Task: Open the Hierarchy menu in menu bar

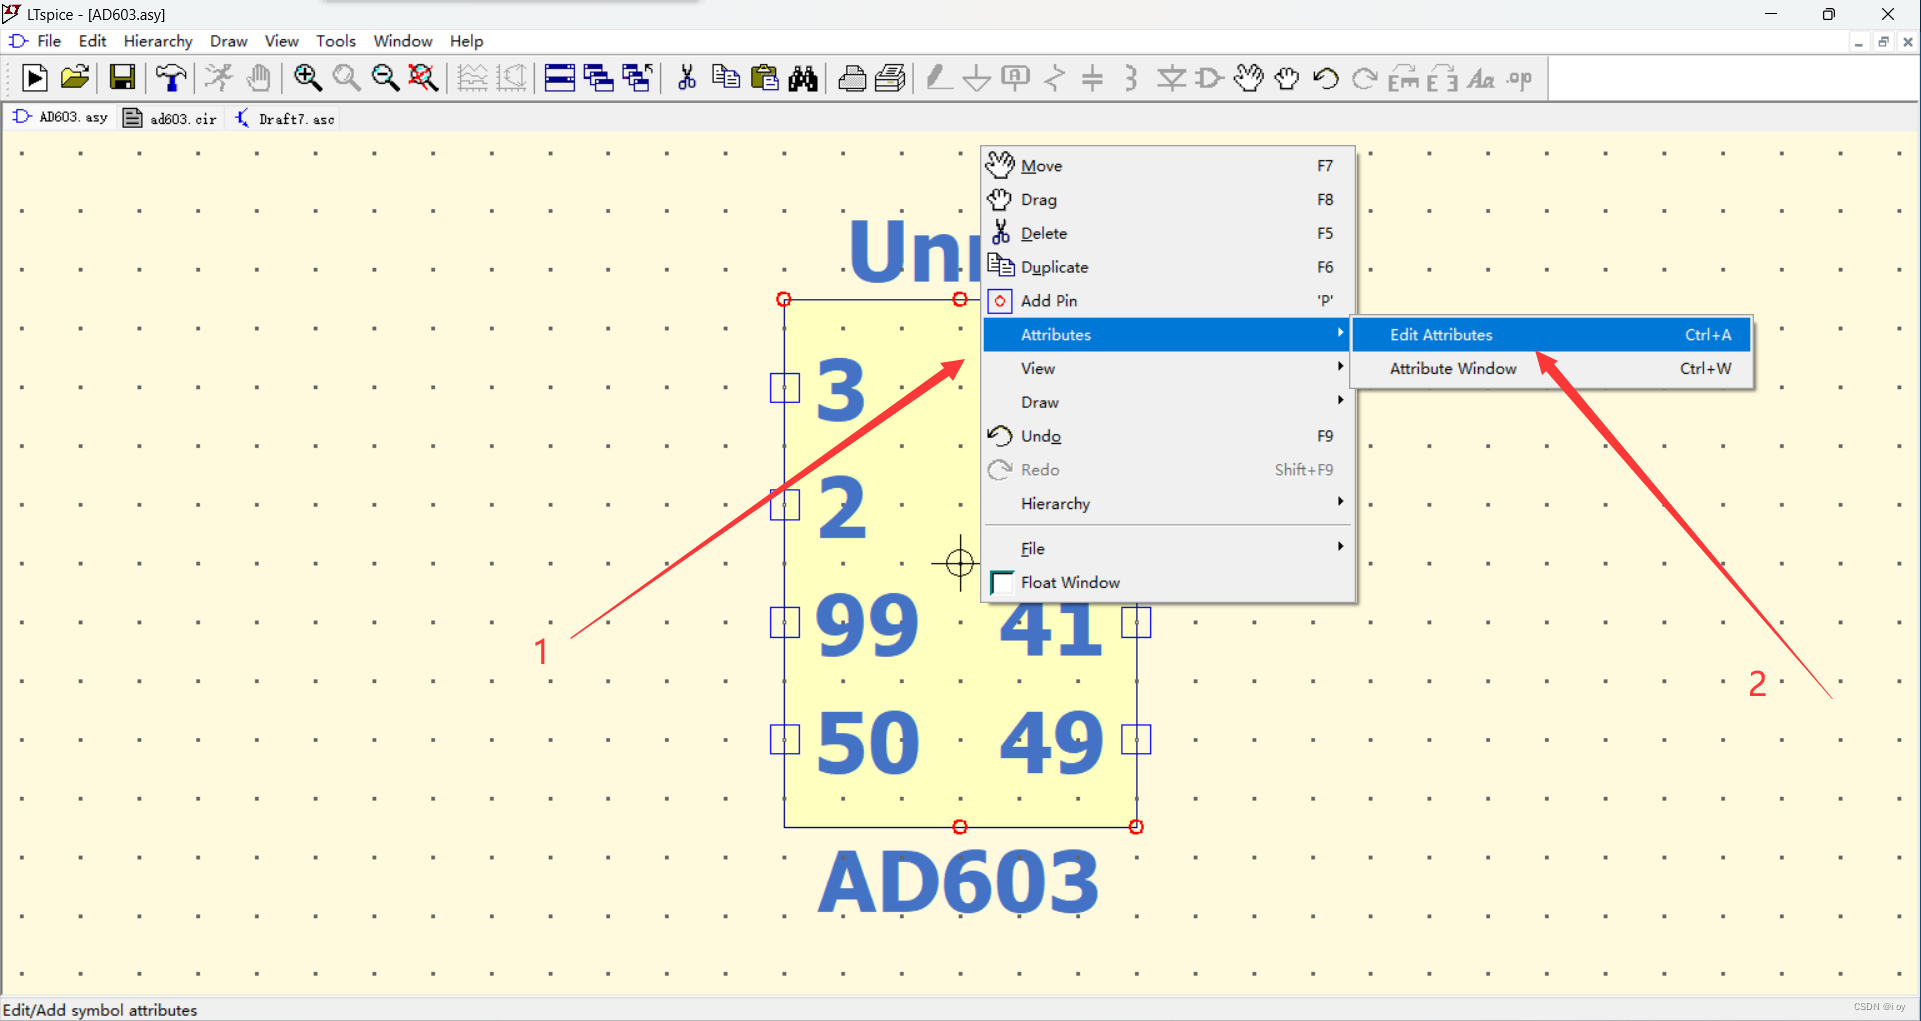Action: click(x=158, y=41)
